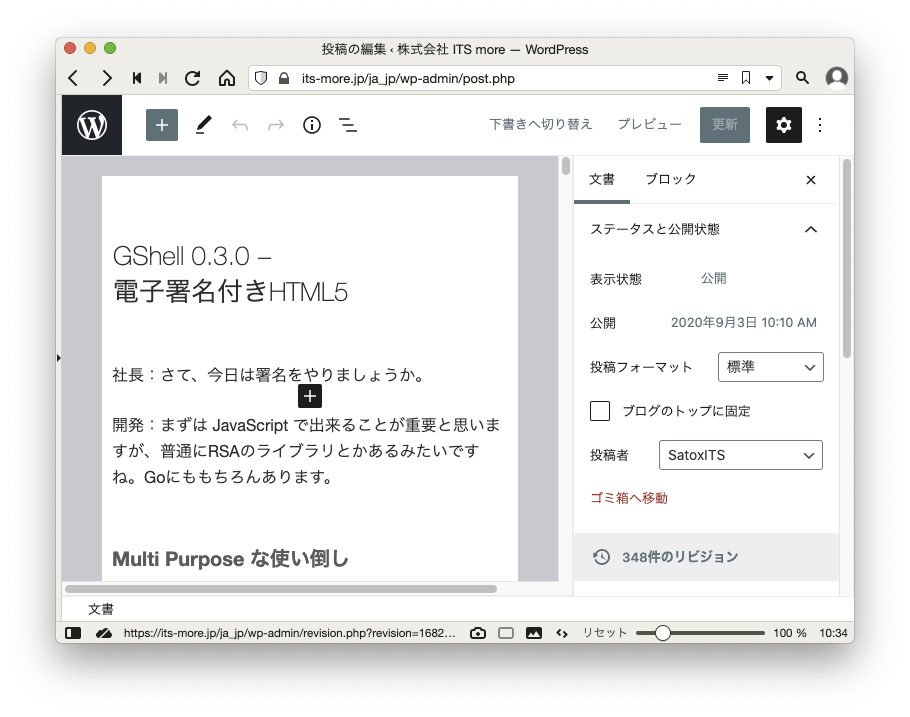The height and width of the screenshot is (717, 910).
Task: Select the pencil edit tool
Action: [x=203, y=125]
